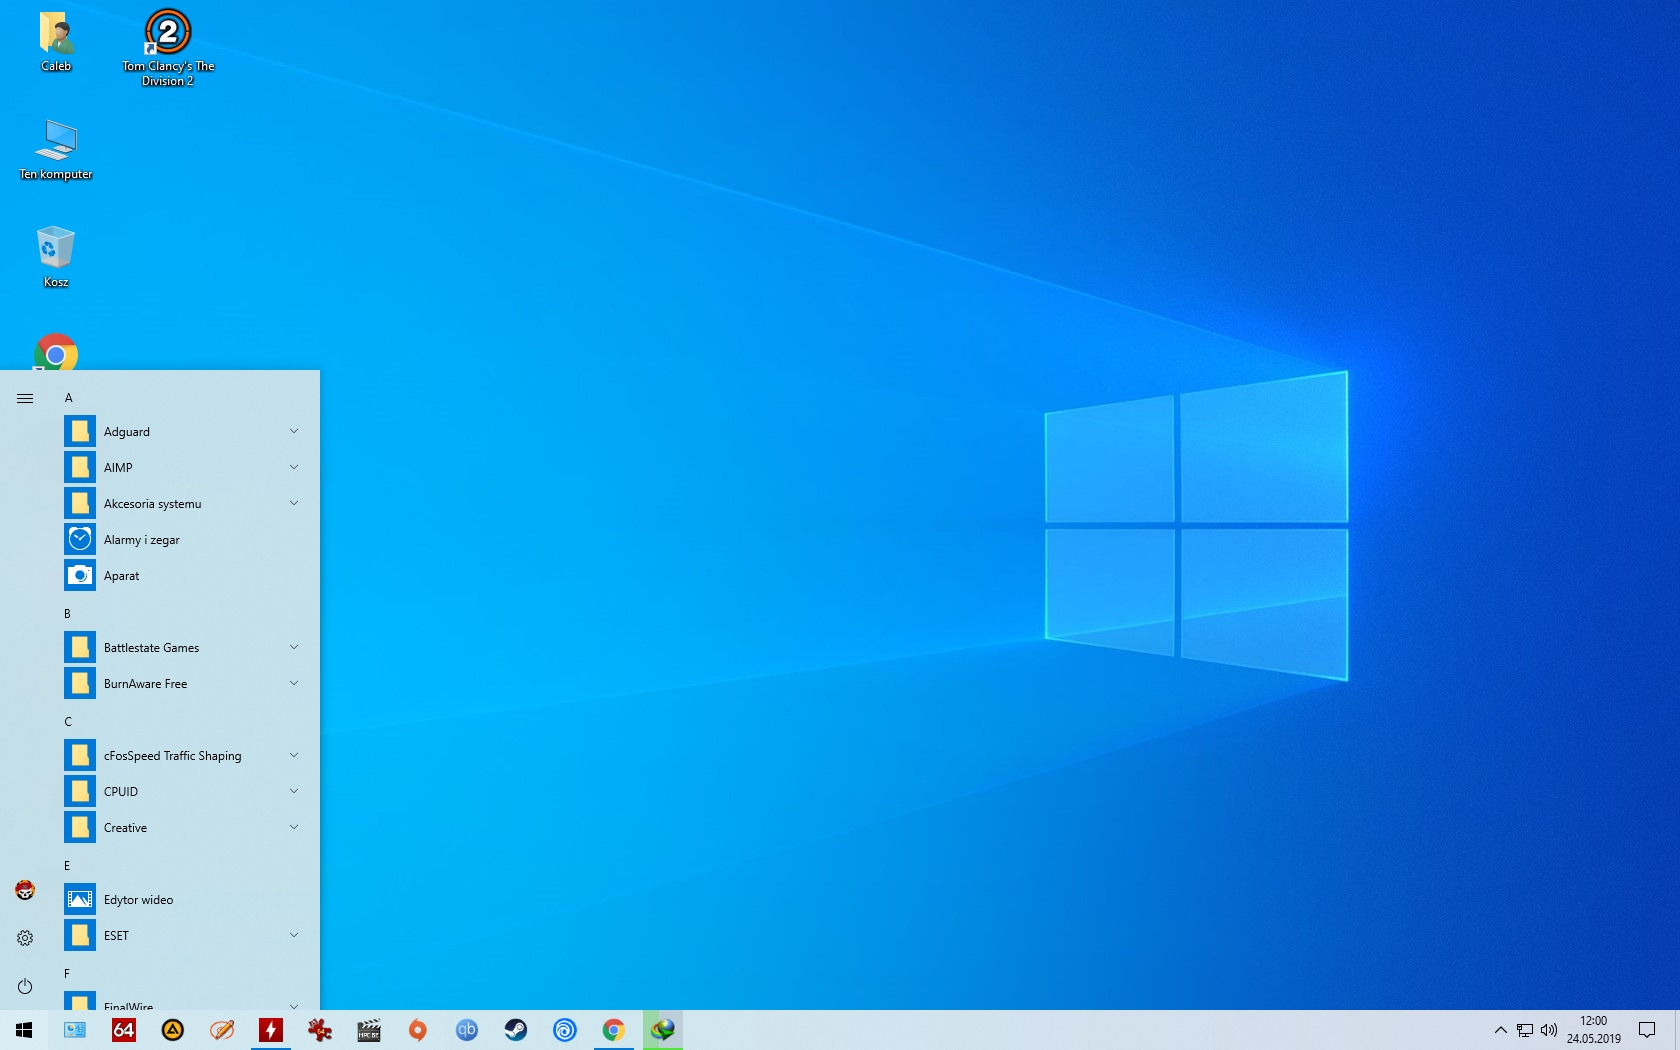Open Origin from the taskbar
The width and height of the screenshot is (1680, 1050).
pyautogui.click(x=418, y=1030)
